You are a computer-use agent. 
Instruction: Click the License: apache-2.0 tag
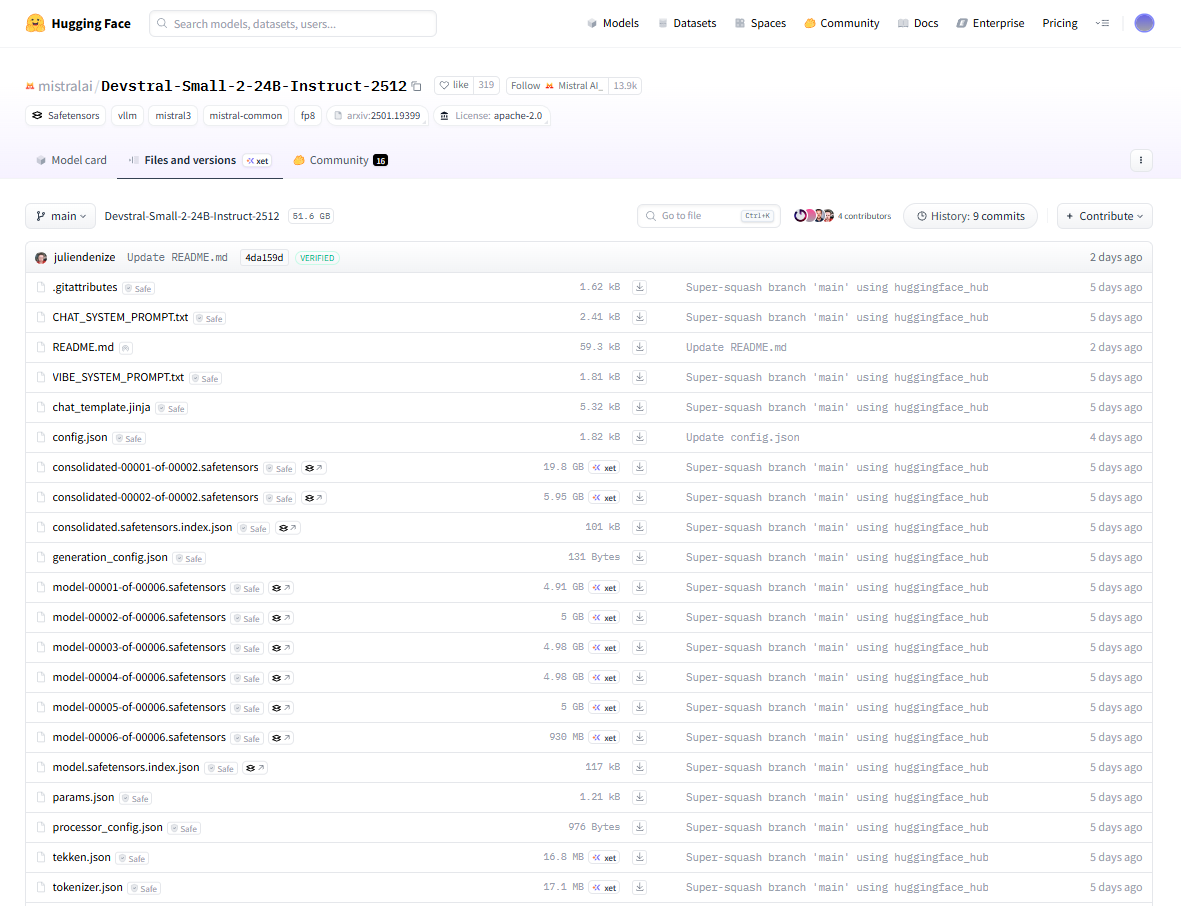491,116
